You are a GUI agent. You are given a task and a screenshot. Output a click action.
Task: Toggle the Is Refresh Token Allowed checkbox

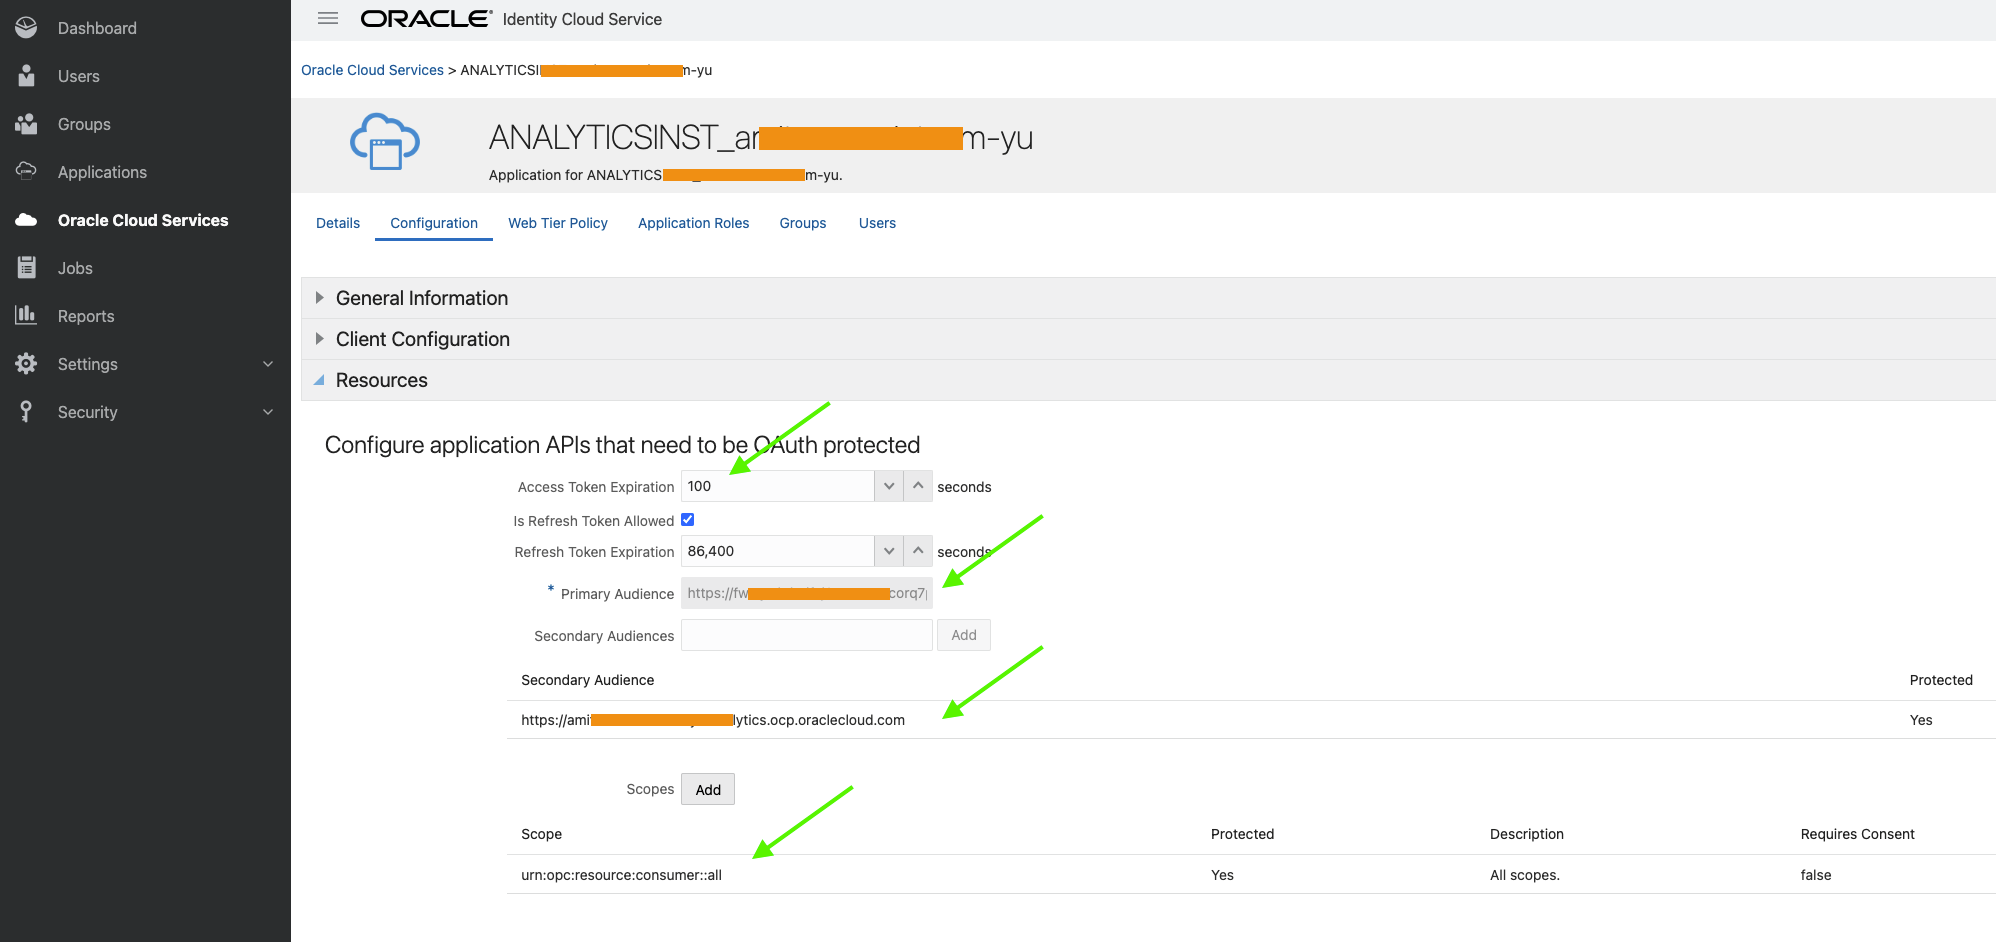(688, 520)
